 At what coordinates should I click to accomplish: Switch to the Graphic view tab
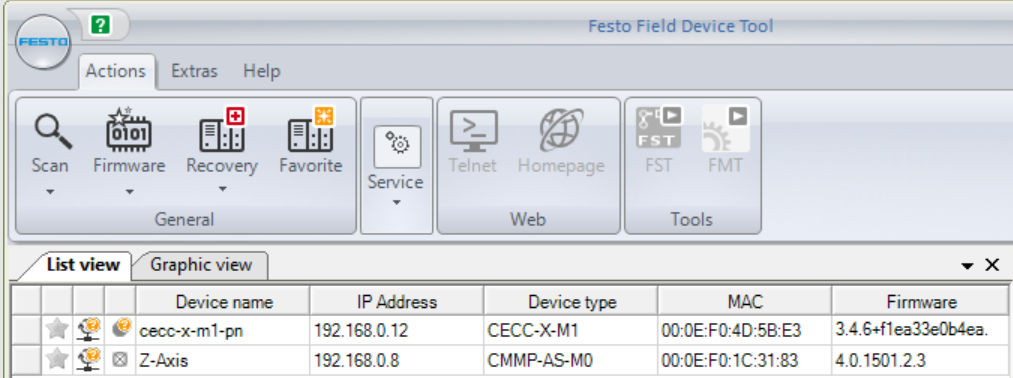[x=201, y=265]
